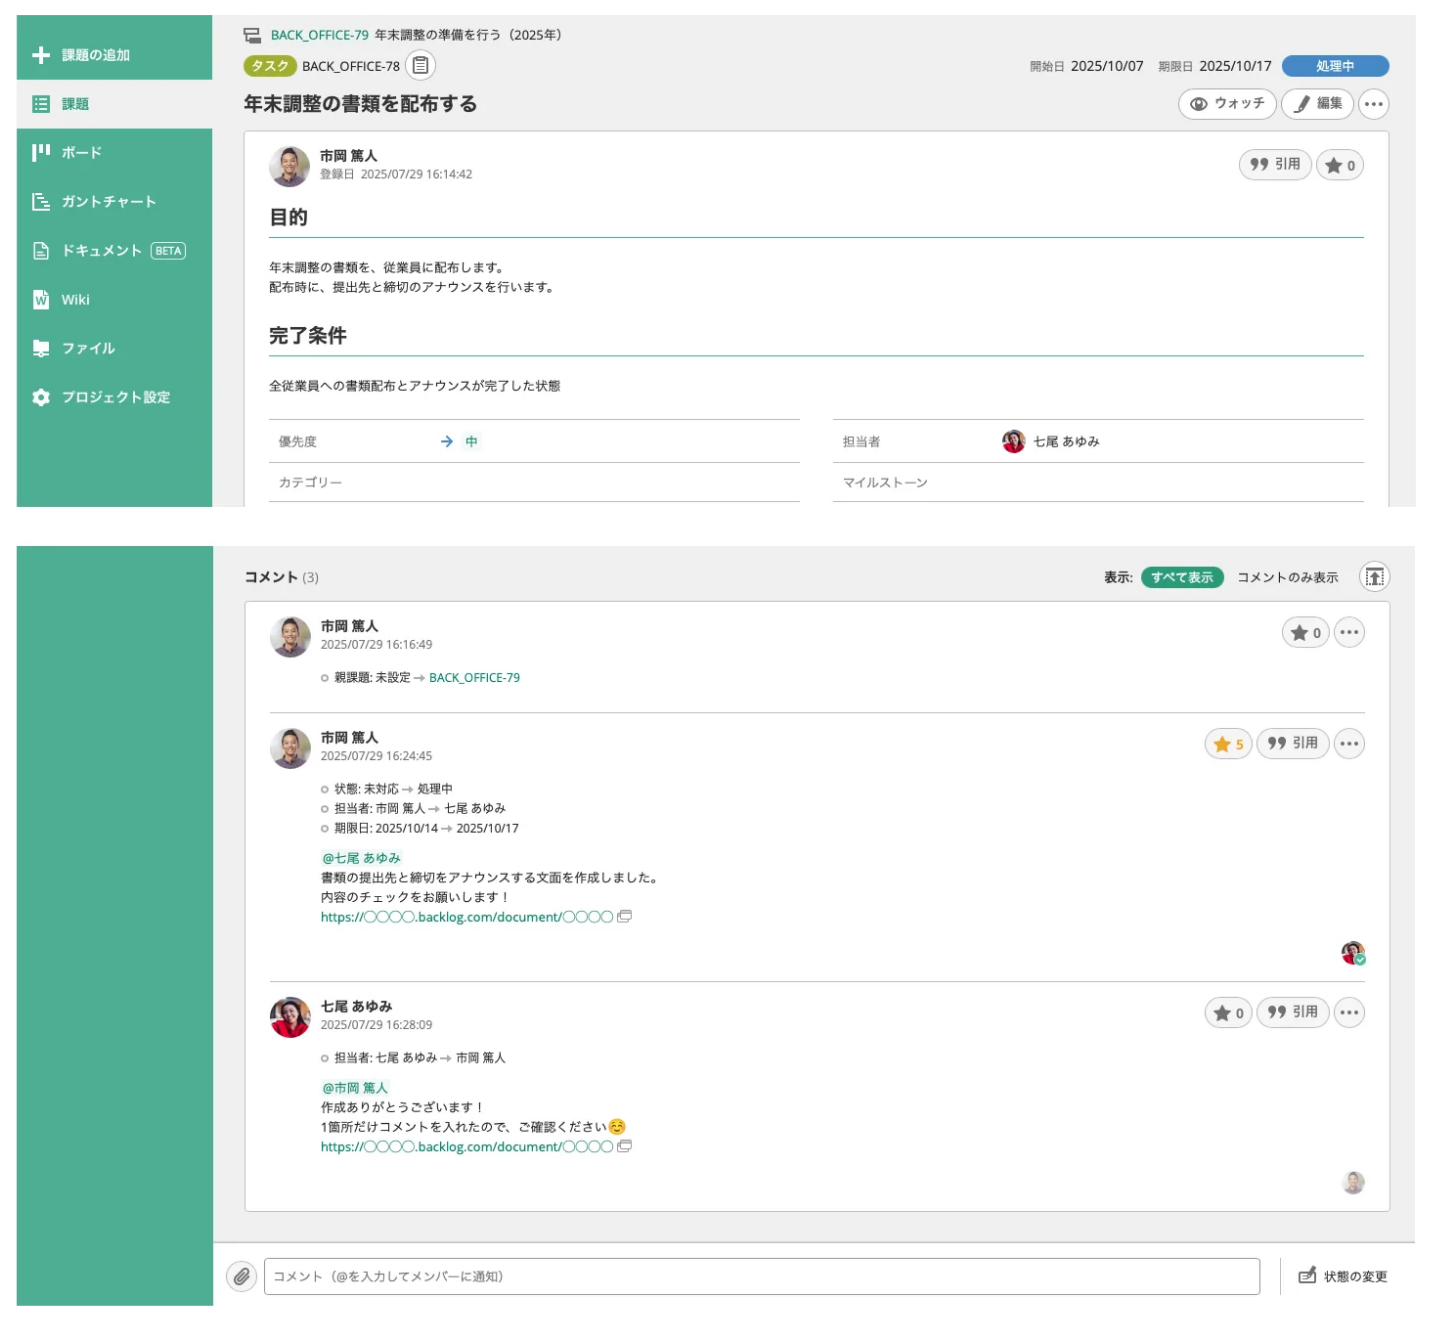Click the parent-issue hierarchy icon beside BACK_OFFICE-79

[252, 35]
